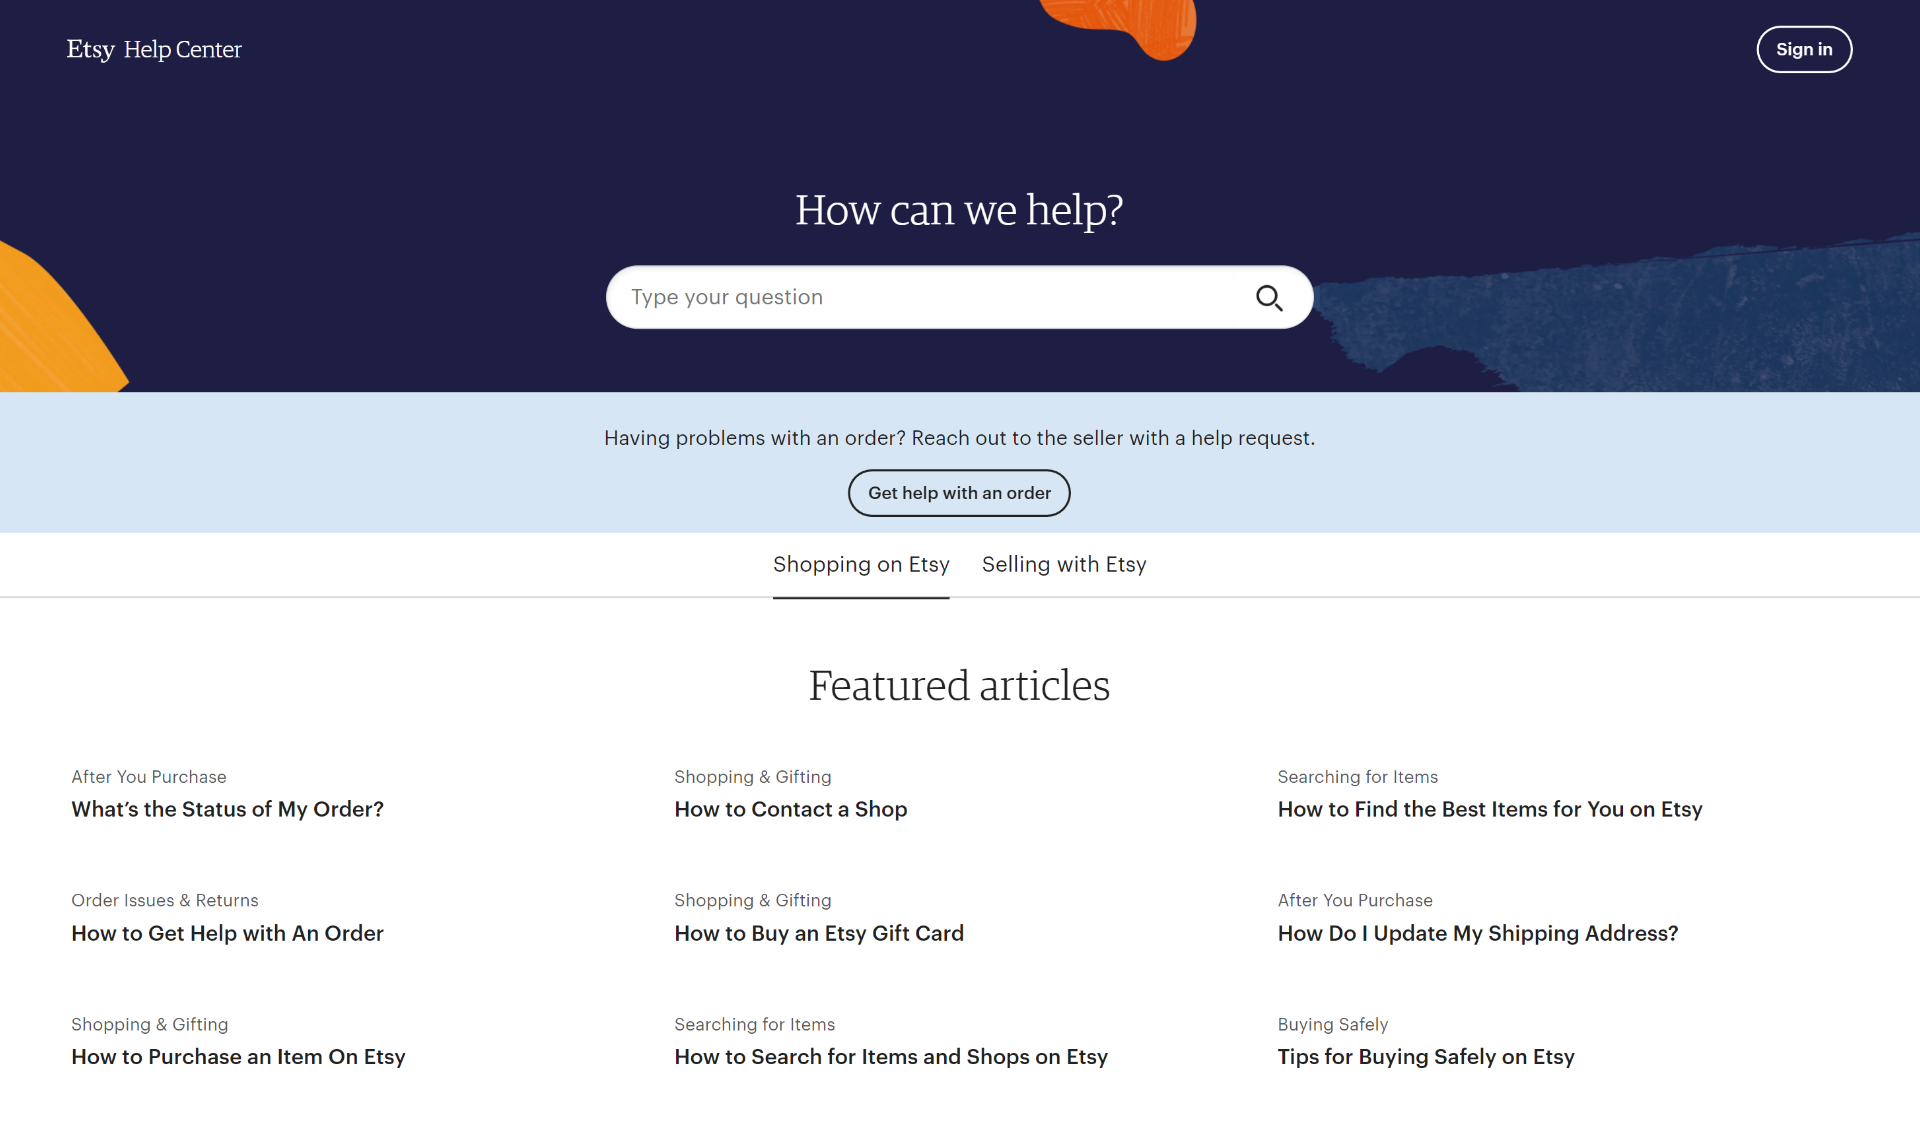Click the Sign in button
The height and width of the screenshot is (1128, 1920).
1804,49
